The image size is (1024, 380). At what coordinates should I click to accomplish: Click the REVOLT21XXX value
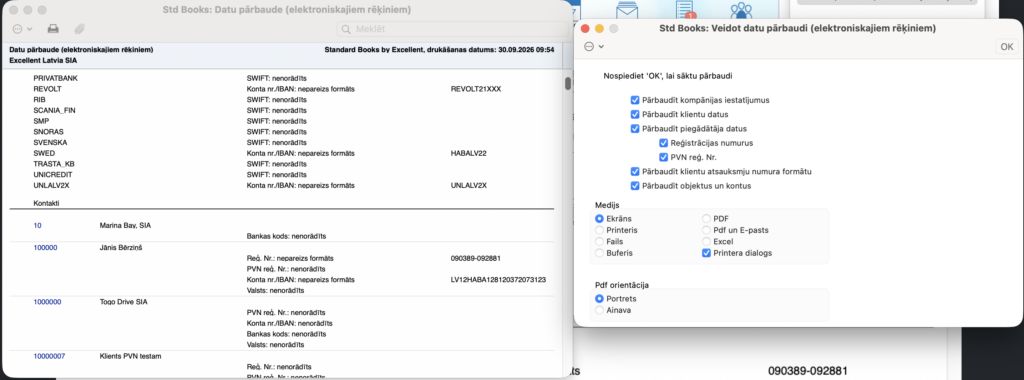coord(475,89)
